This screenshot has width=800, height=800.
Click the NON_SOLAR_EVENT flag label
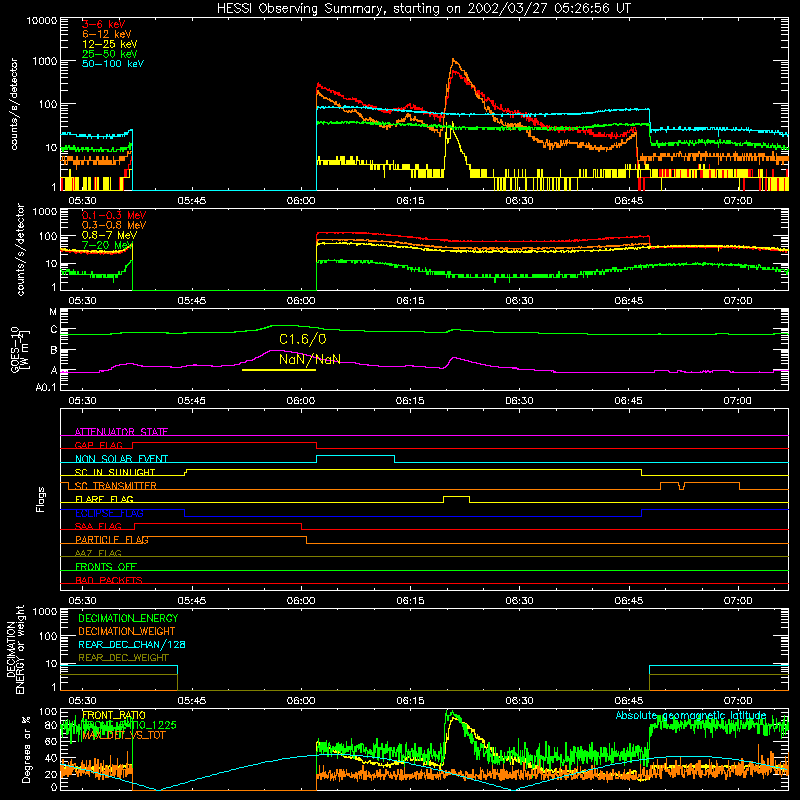121,459
